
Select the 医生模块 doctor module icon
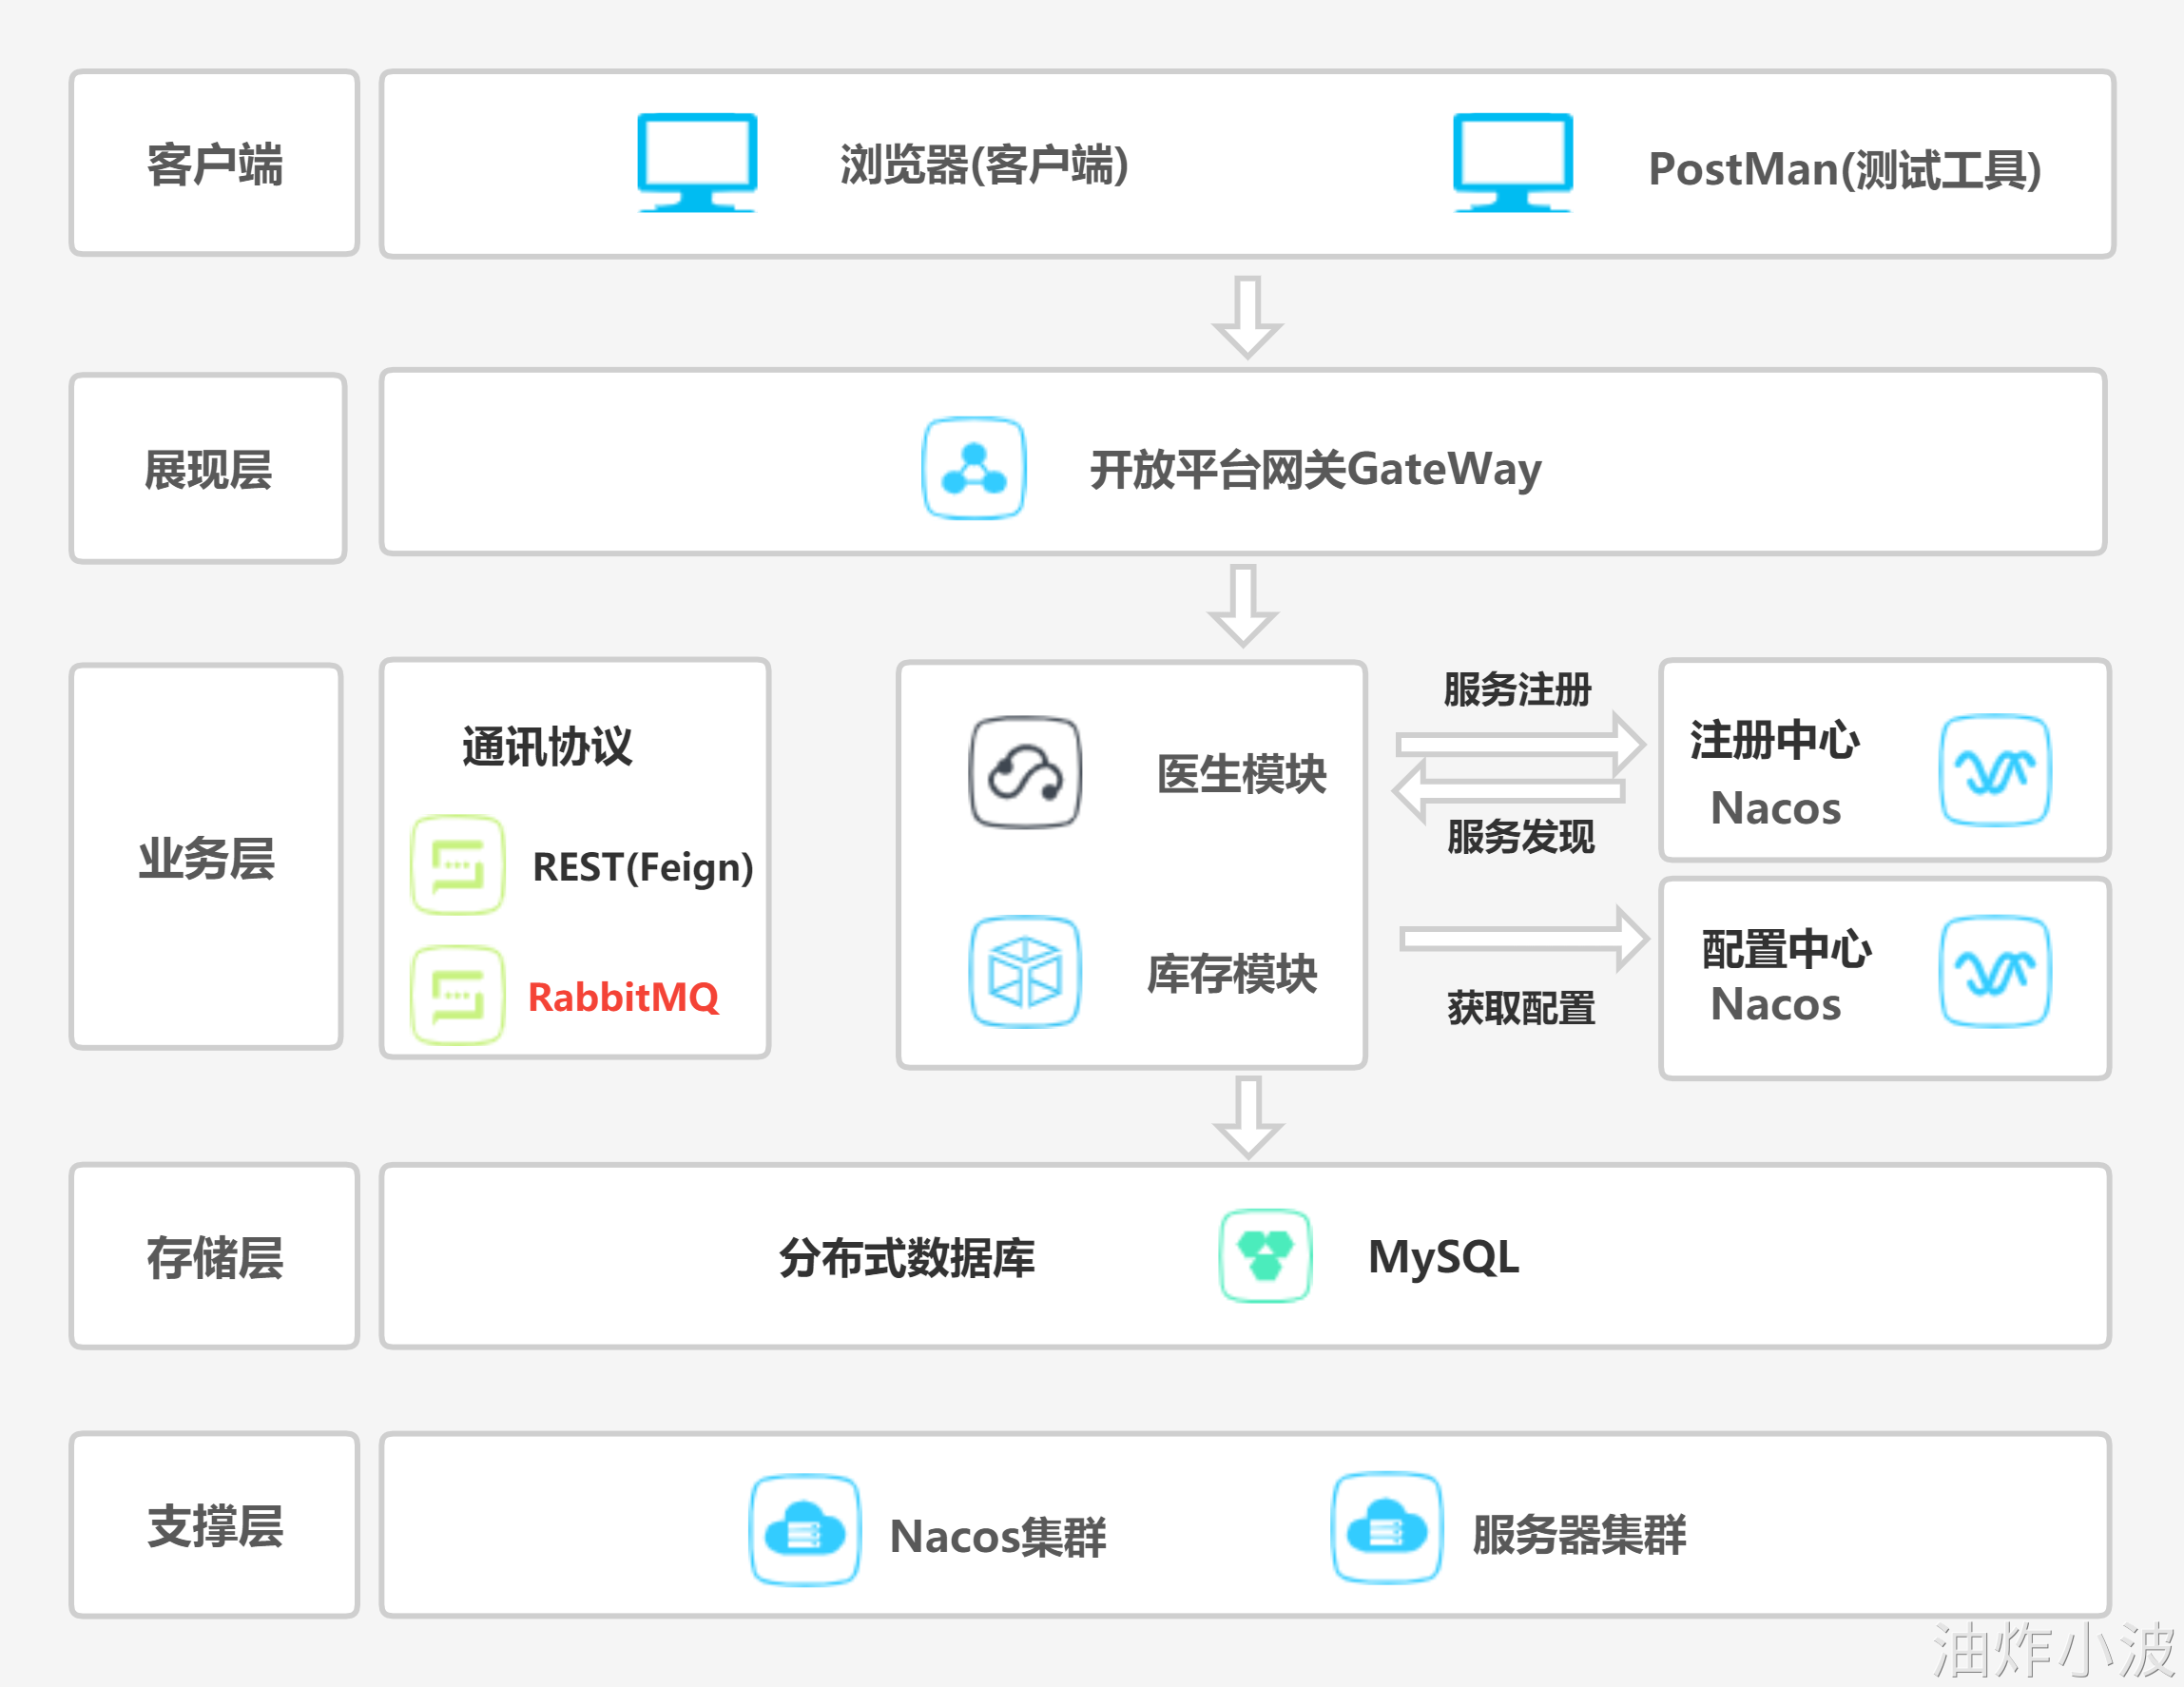[x=1025, y=772]
